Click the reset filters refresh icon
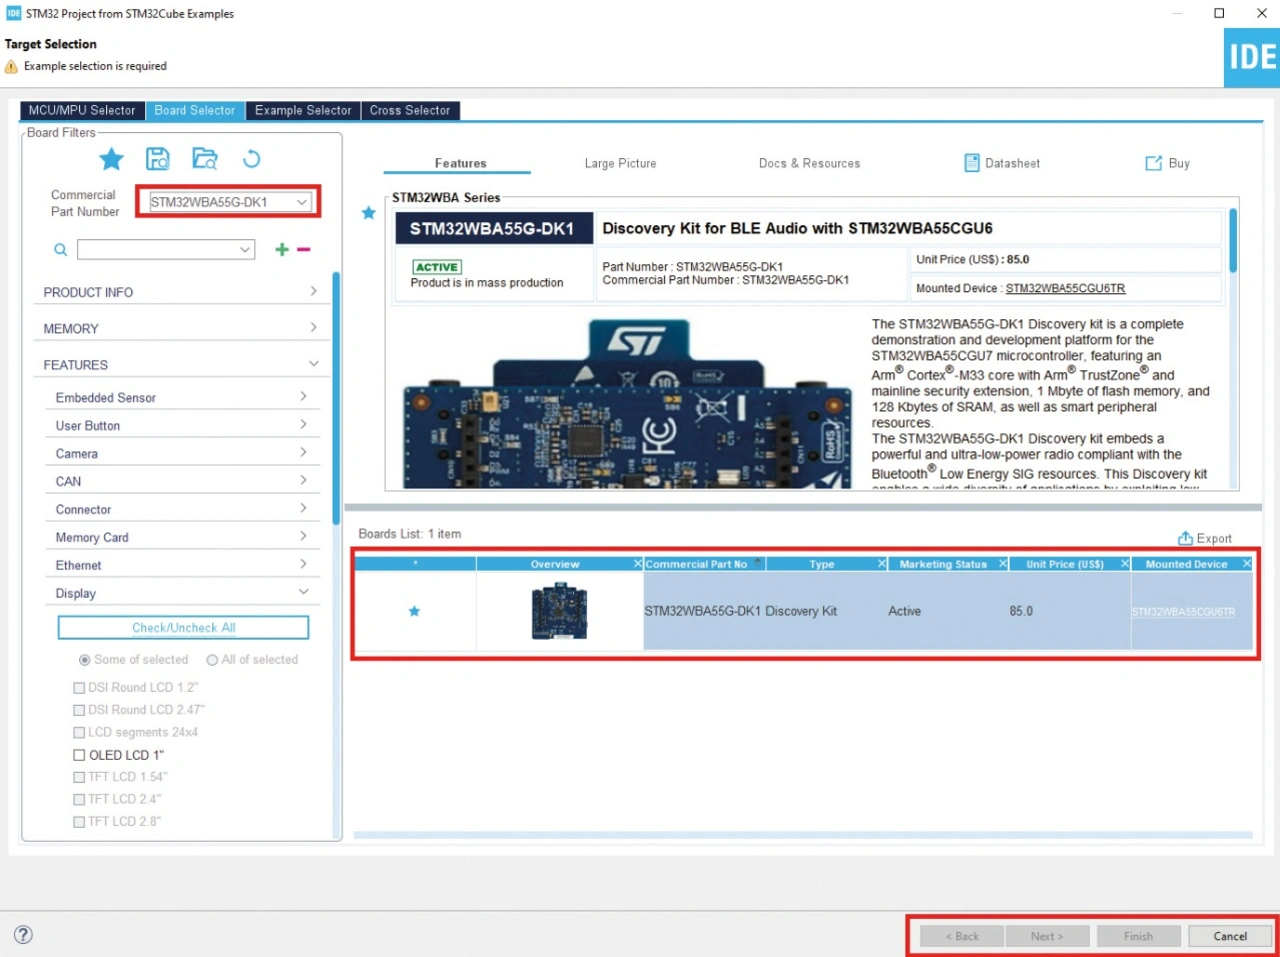Screen dimensions: 1280x957 click(251, 159)
